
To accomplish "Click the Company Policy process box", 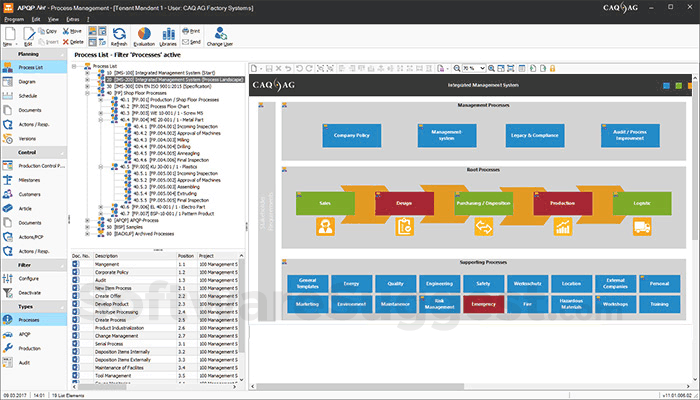I will click(352, 135).
